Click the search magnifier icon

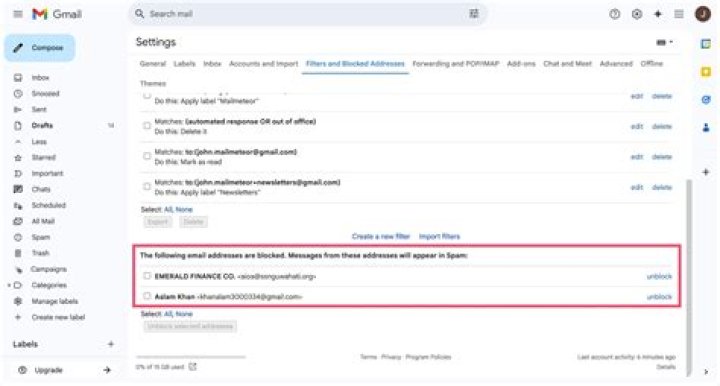[x=139, y=14]
